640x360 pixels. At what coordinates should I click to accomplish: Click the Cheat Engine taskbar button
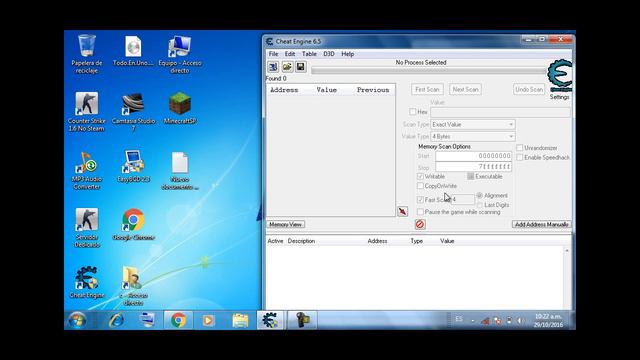(270, 320)
